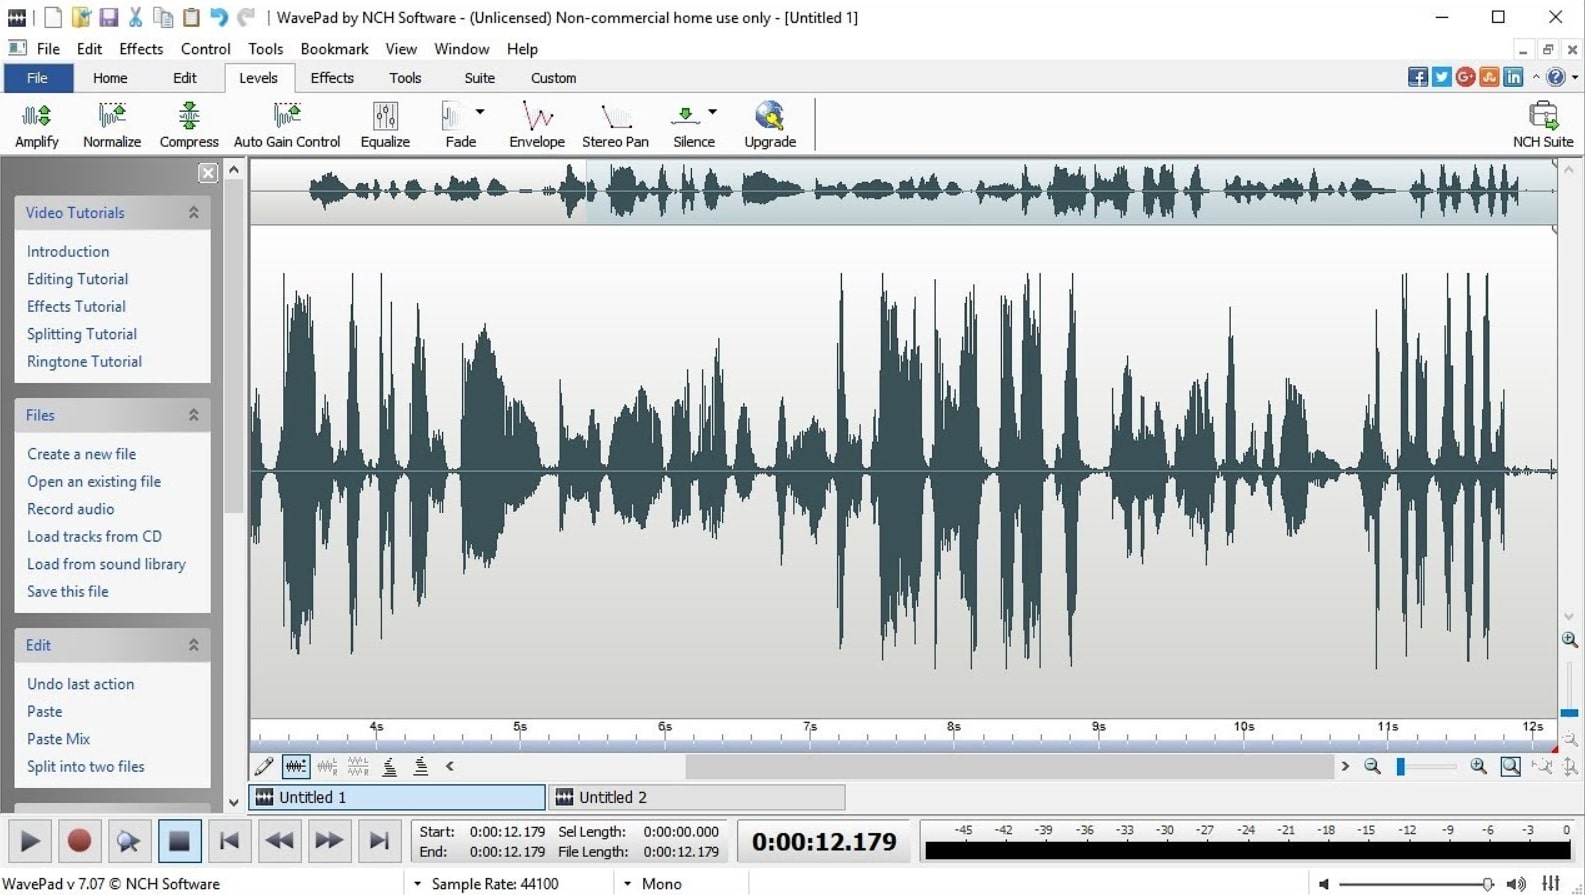The width and height of the screenshot is (1585, 895).
Task: Open the Compress effect
Action: (x=189, y=125)
